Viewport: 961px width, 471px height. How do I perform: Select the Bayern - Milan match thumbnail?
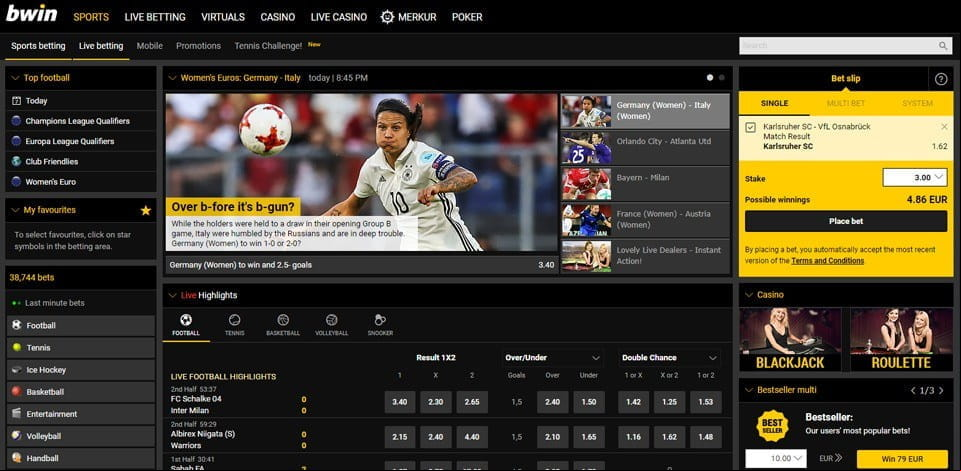tap(587, 184)
